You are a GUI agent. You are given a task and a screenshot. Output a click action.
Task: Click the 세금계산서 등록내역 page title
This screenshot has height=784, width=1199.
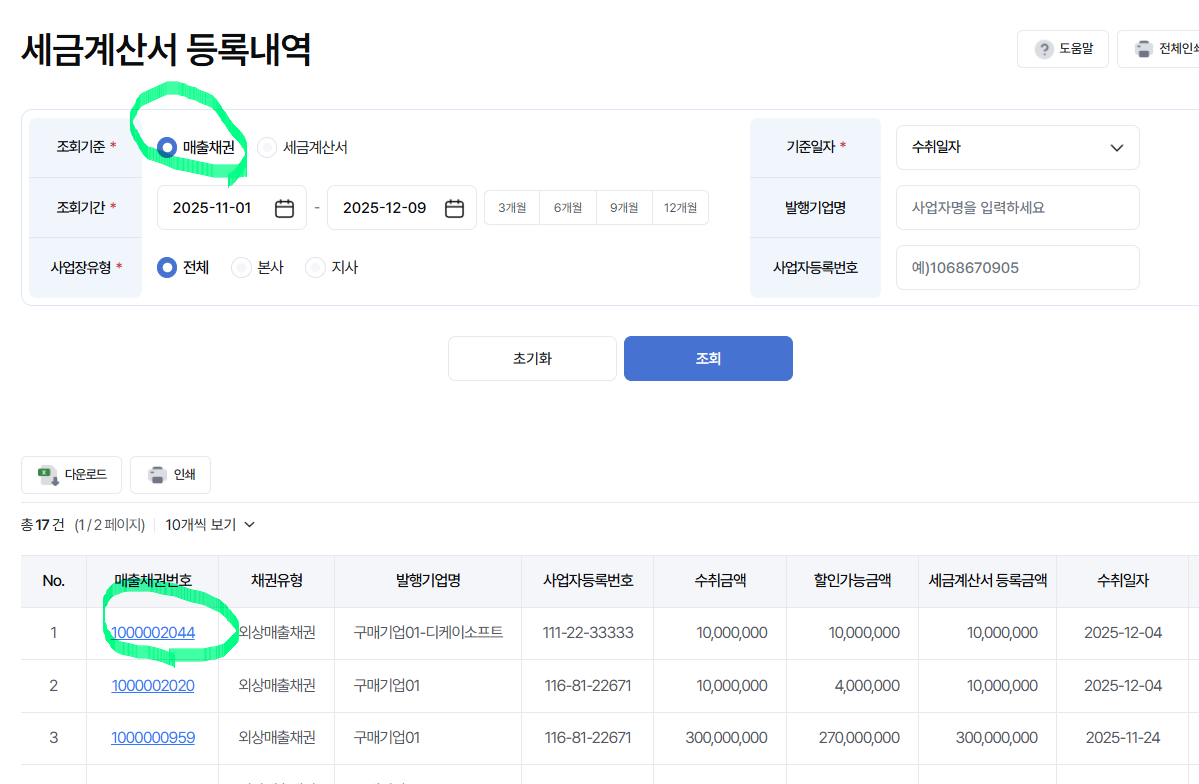pos(166,50)
